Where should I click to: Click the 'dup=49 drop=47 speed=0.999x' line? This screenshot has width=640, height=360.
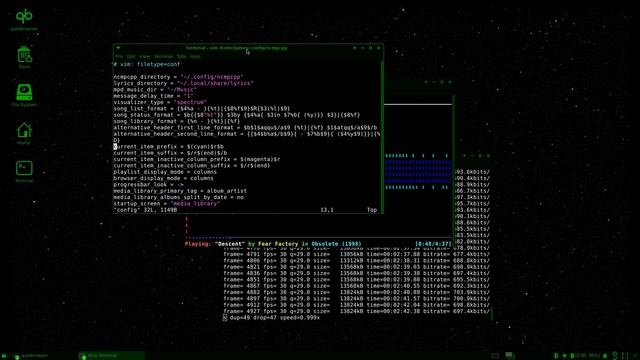274,318
